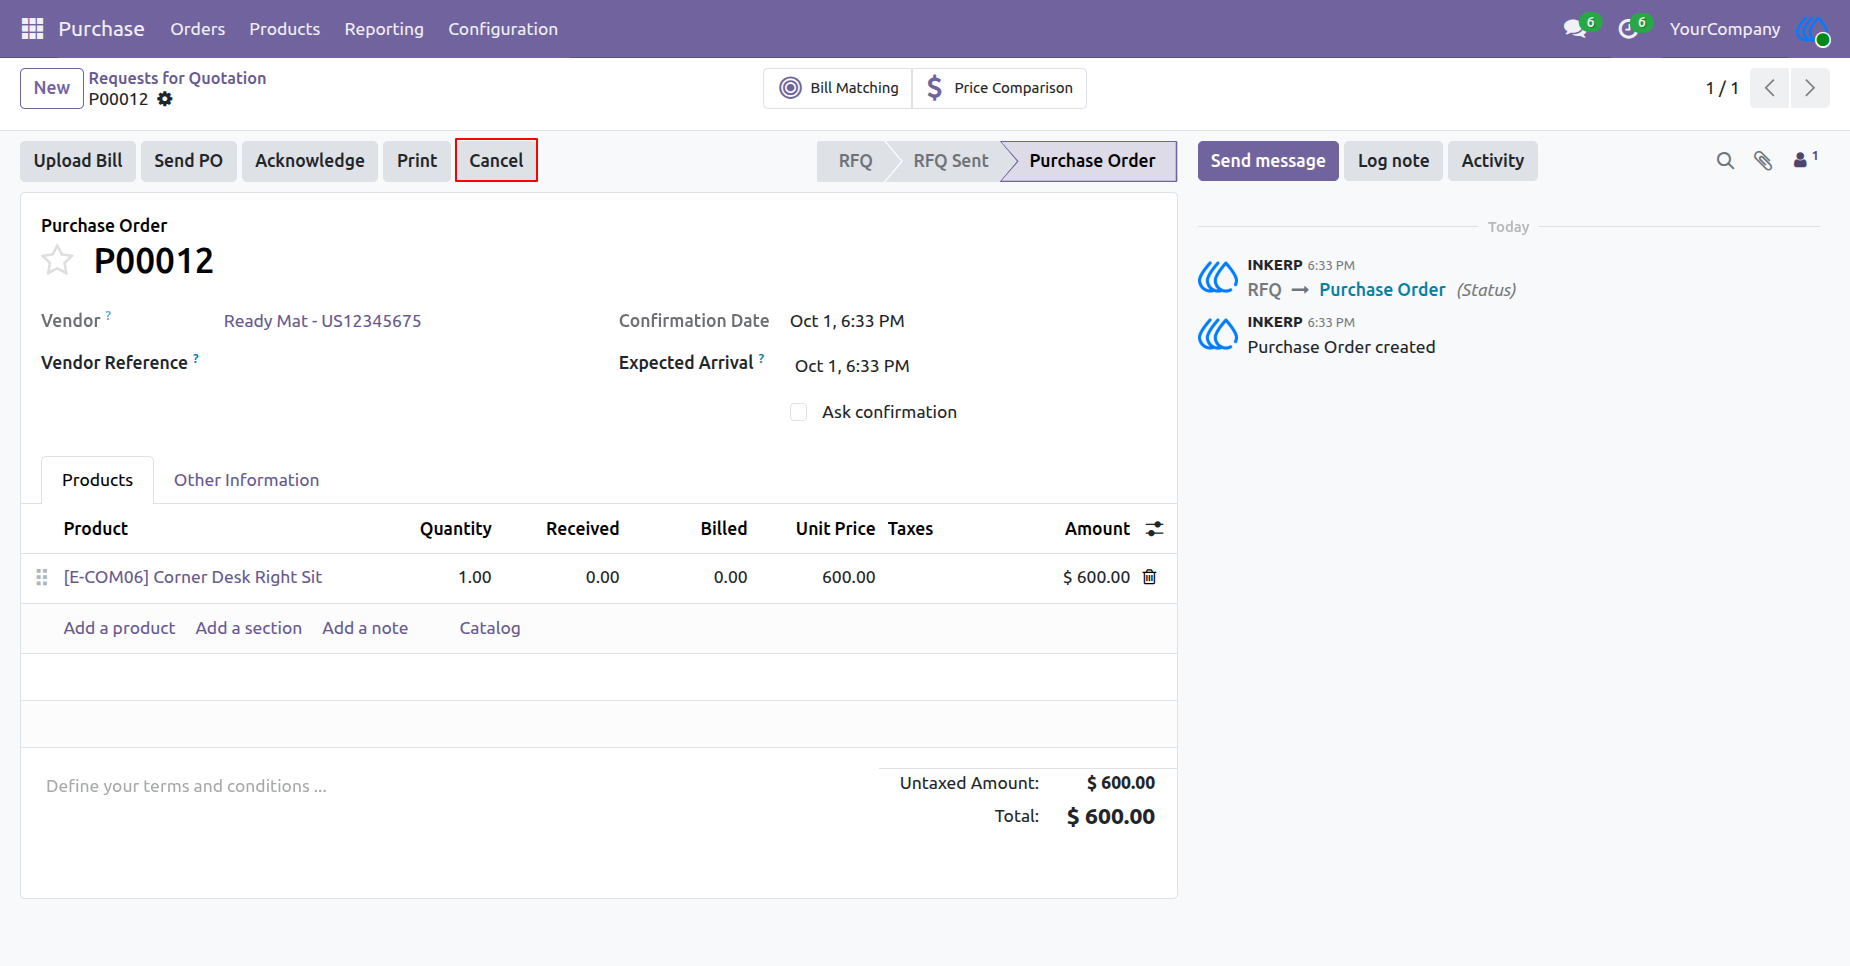Screen dimensions: 1850x966
Task: Toggle the Ask confirmation checkbox
Action: click(x=798, y=412)
